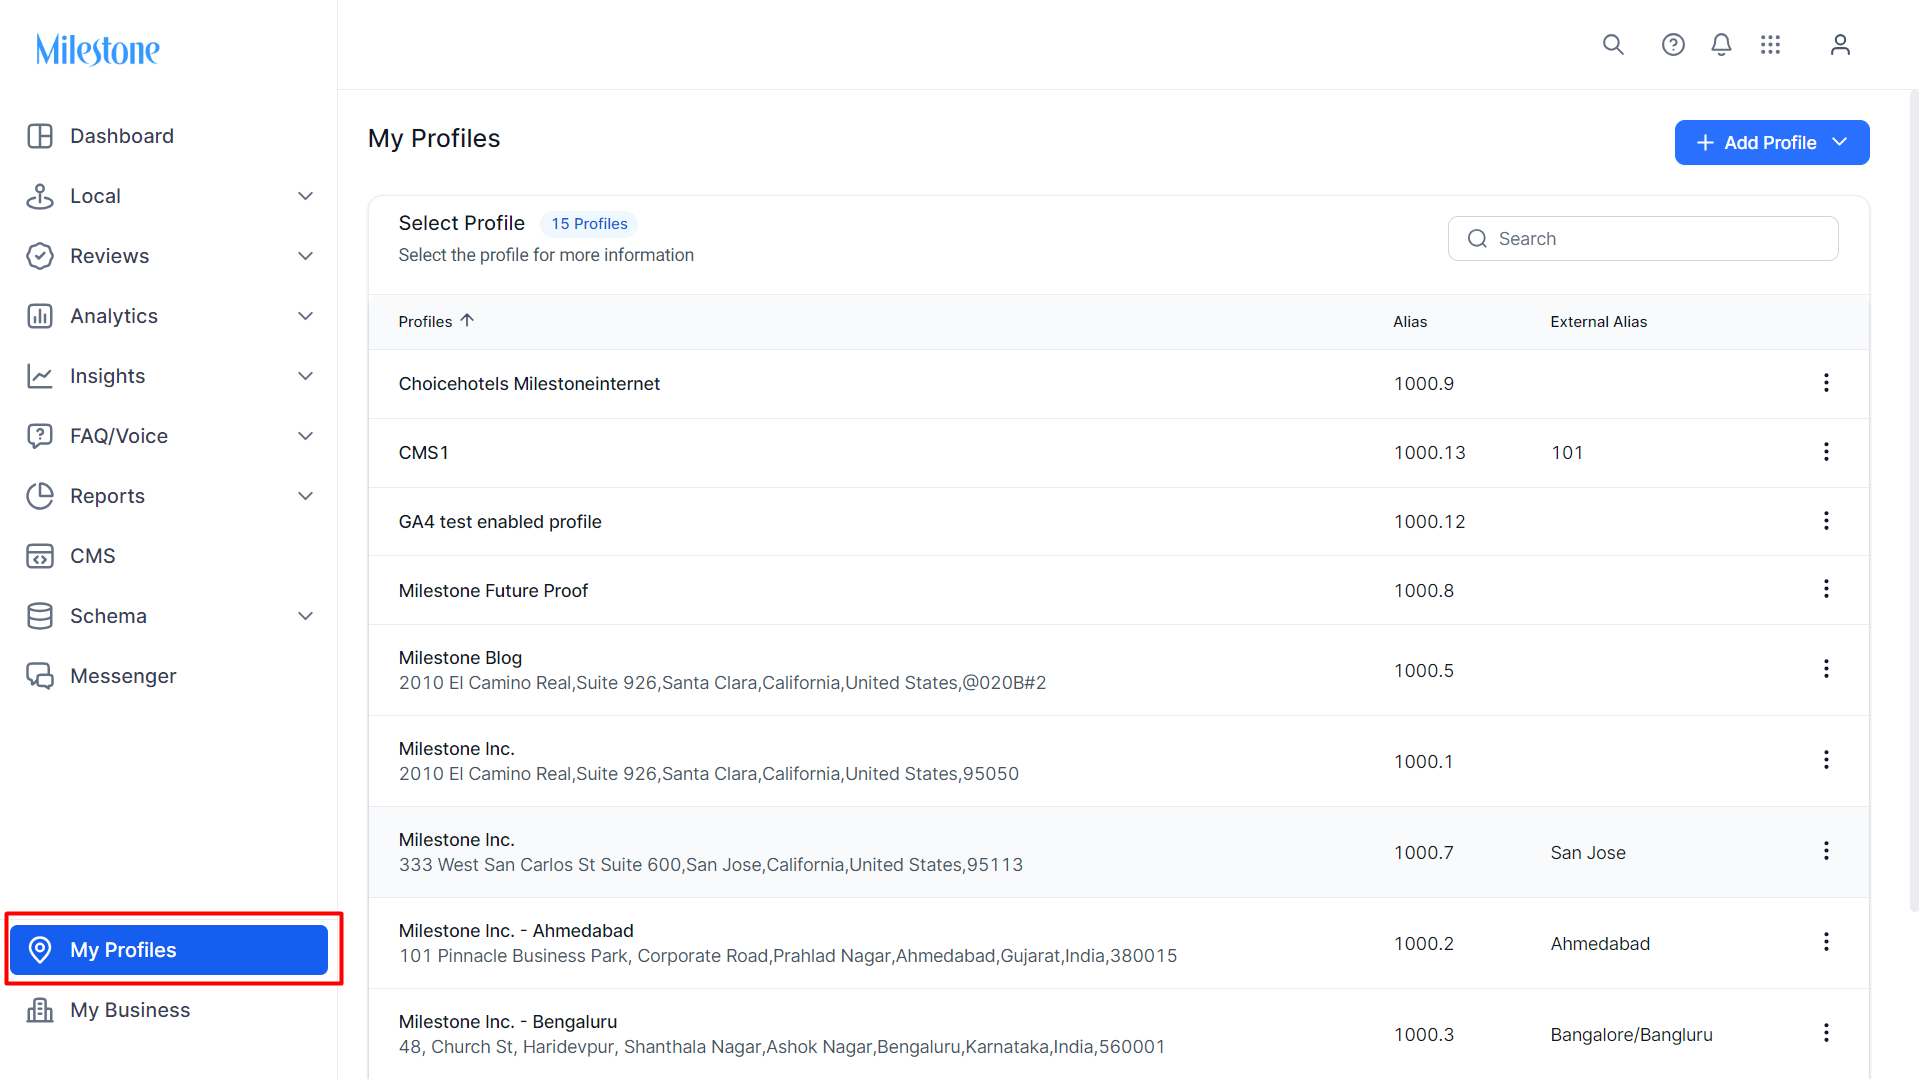Screen dimensions: 1919x1079
Task: Click the Alias column header
Action: (x=1410, y=322)
